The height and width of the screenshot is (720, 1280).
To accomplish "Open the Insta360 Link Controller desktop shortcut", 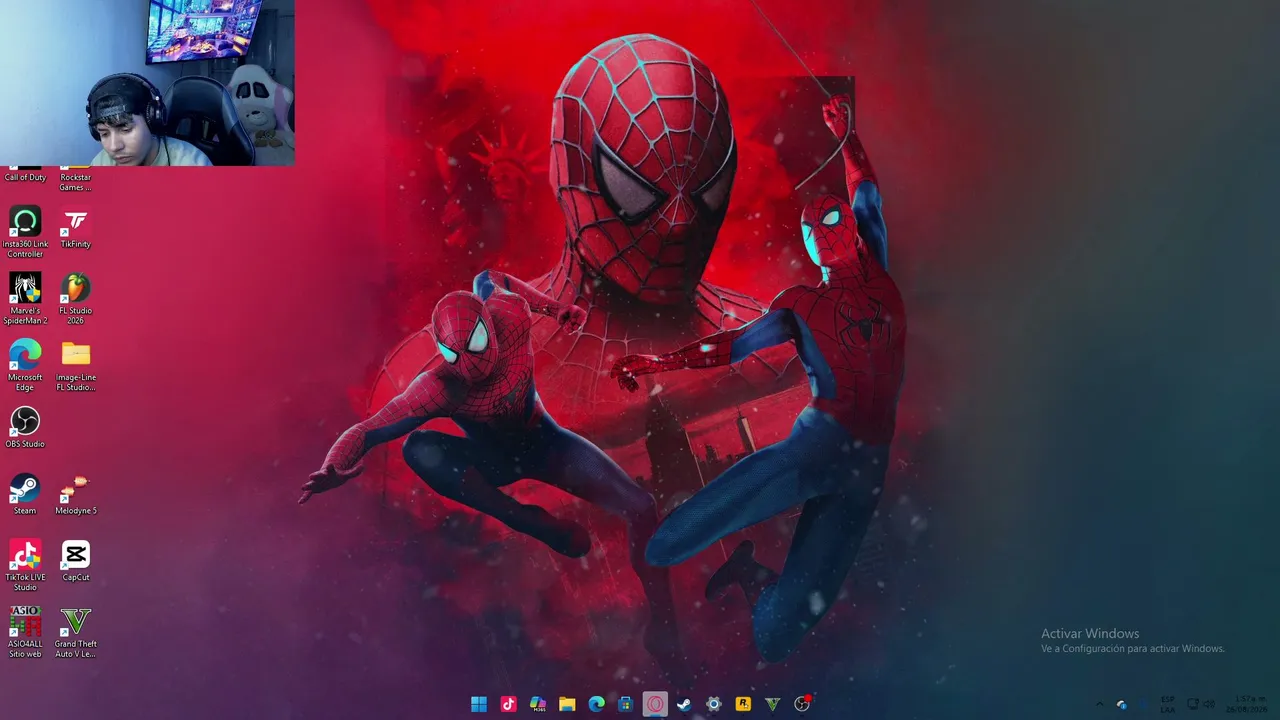I will click(25, 232).
